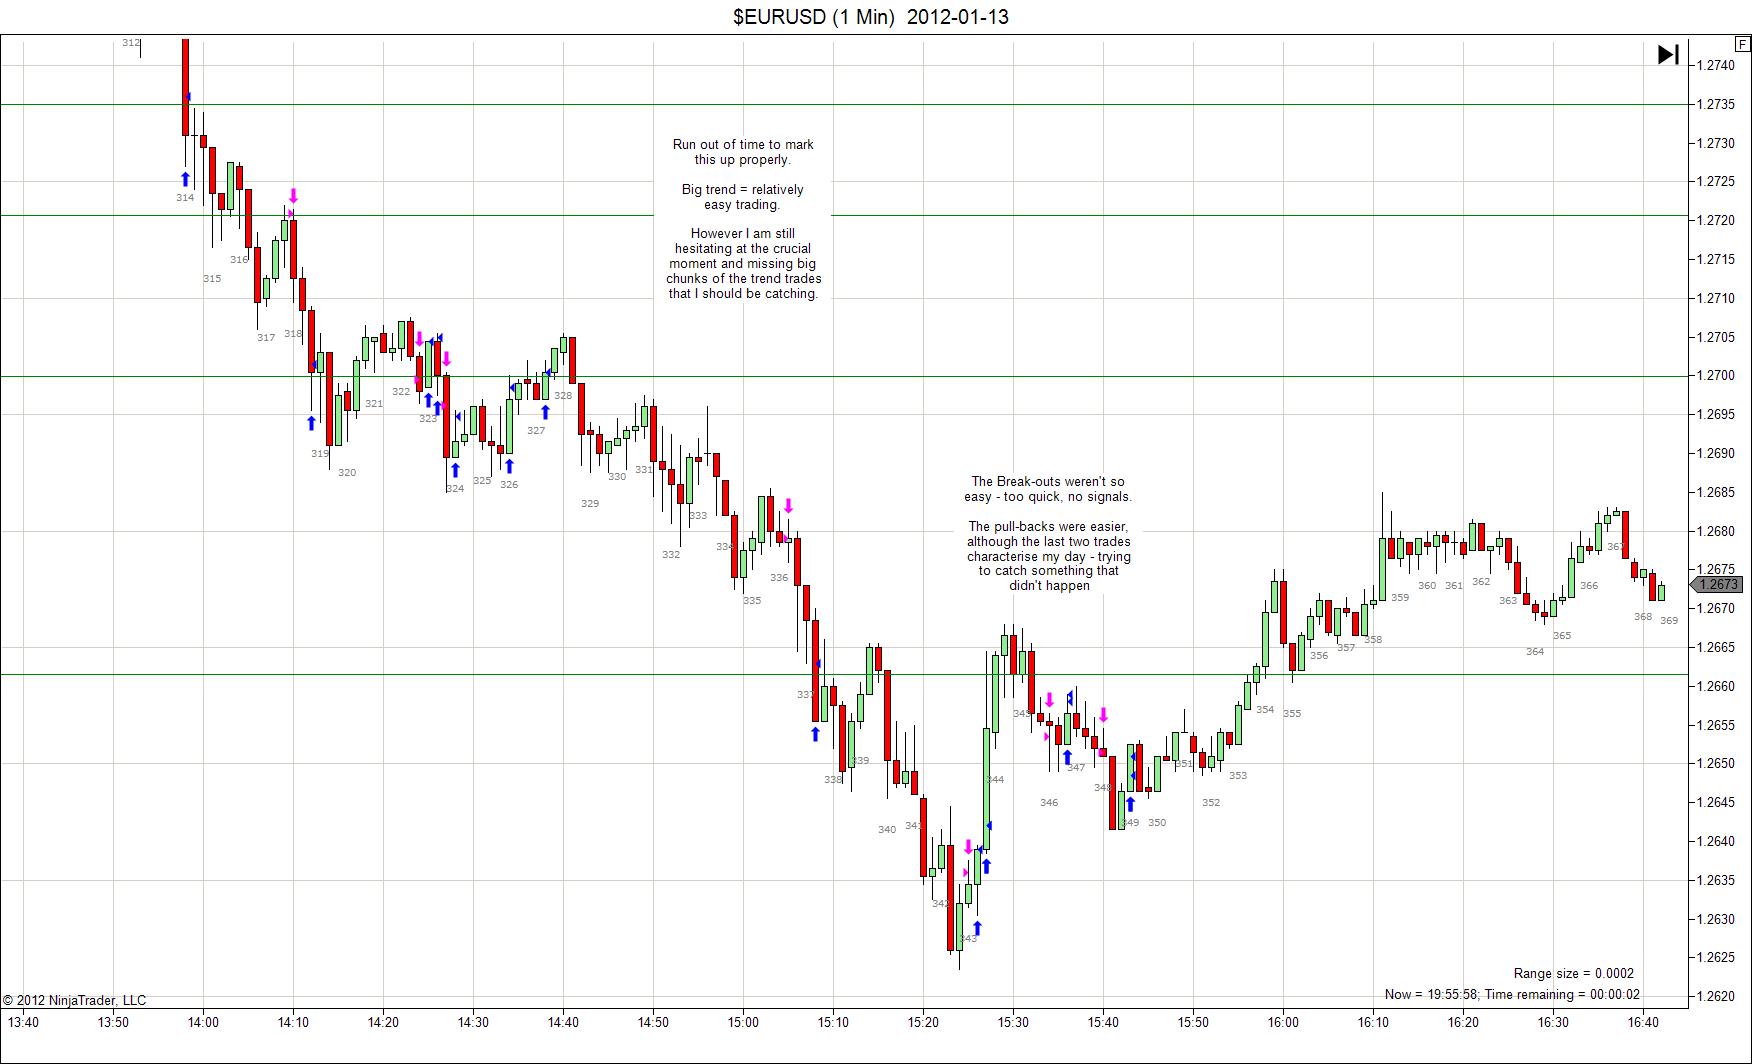
Task: Click the 1.2680 price axis label
Action: point(1715,531)
